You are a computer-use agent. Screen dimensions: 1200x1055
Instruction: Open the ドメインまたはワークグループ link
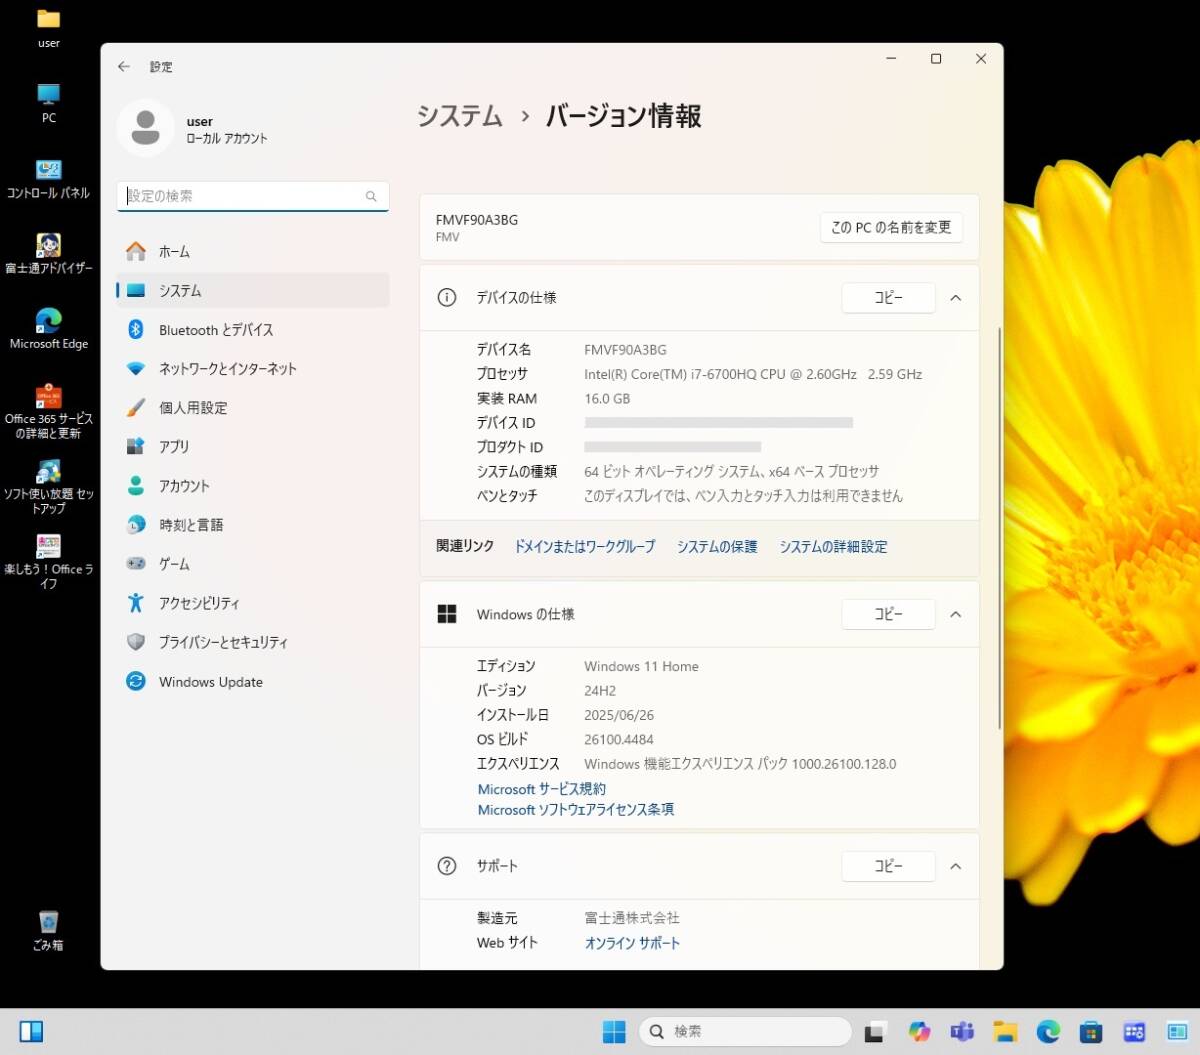pyautogui.click(x=585, y=546)
